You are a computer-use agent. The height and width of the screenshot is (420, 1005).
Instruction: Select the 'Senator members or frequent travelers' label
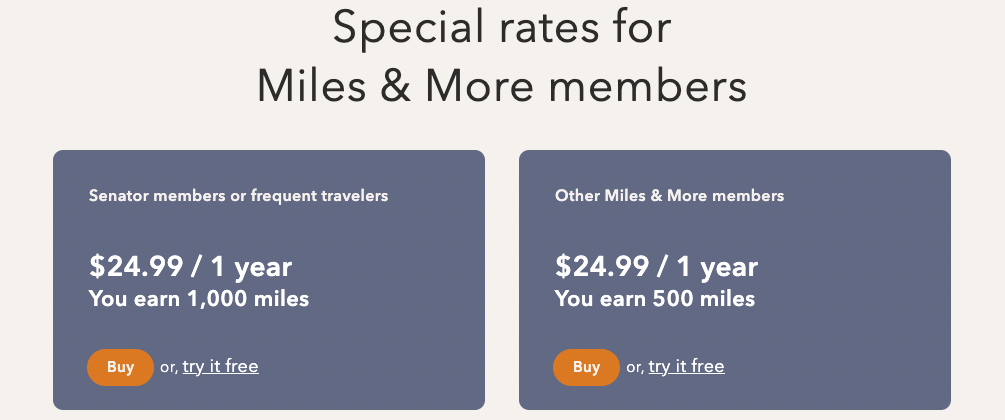(238, 196)
